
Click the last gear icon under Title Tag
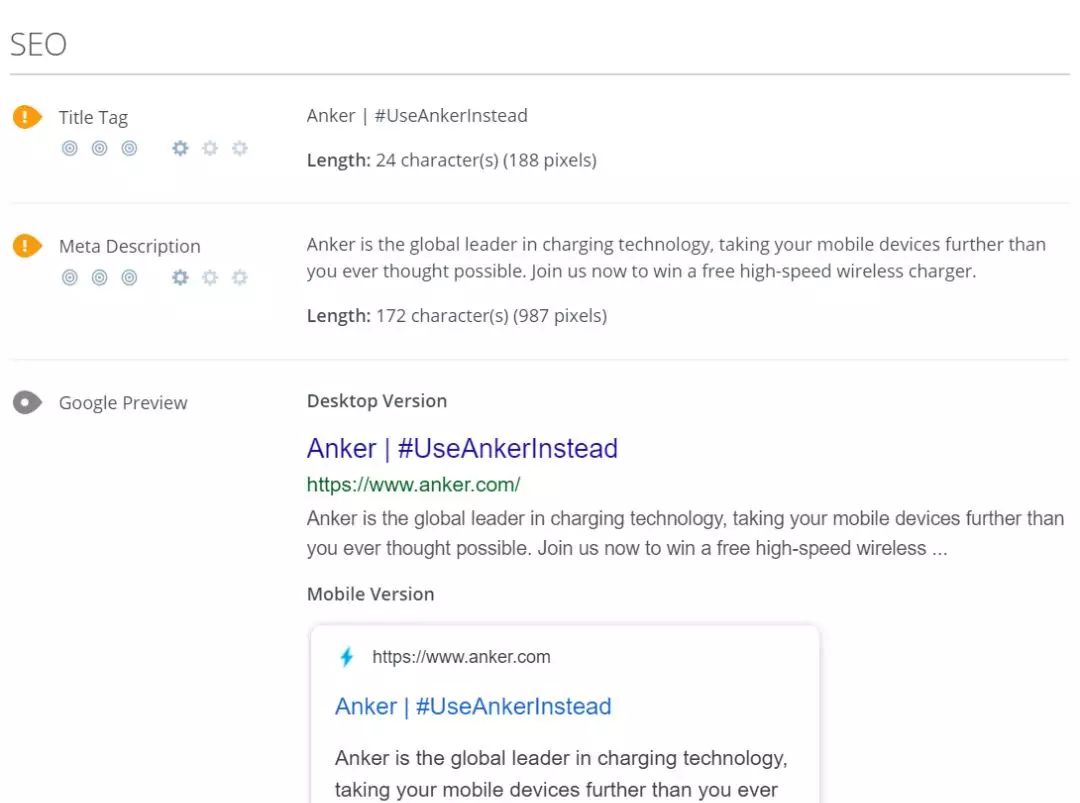click(239, 148)
